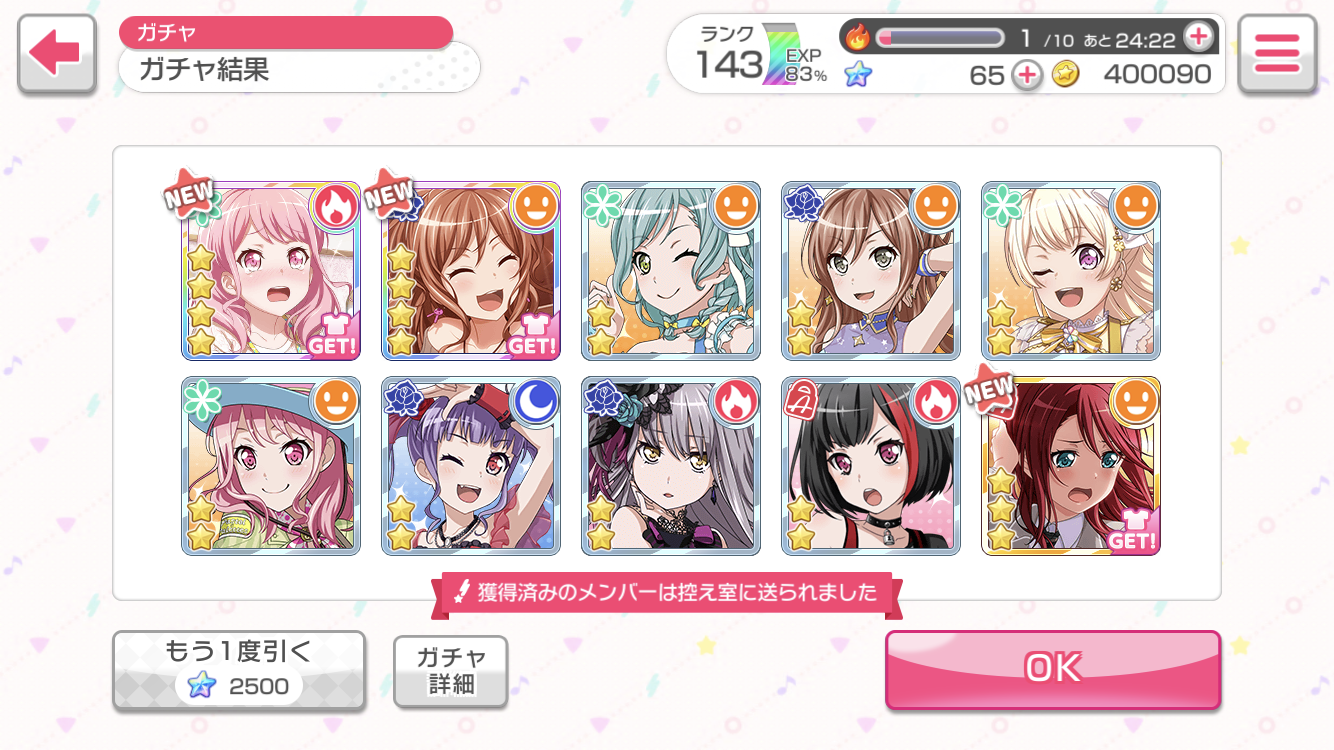The height and width of the screenshot is (750, 1334).
Task: Pull again with もう1度引く for 2500 stars
Action: coord(238,670)
